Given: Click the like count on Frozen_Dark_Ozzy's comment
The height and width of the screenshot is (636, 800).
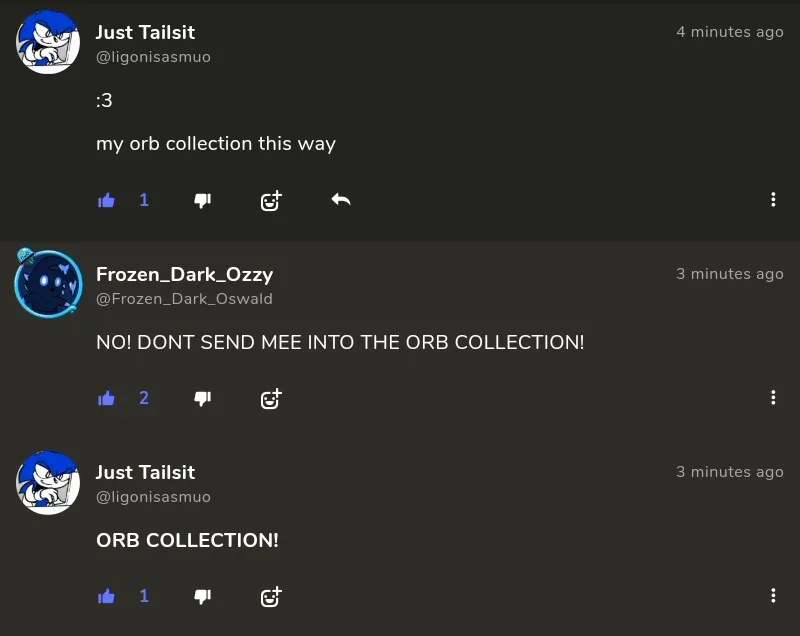Looking at the screenshot, I should point(144,398).
